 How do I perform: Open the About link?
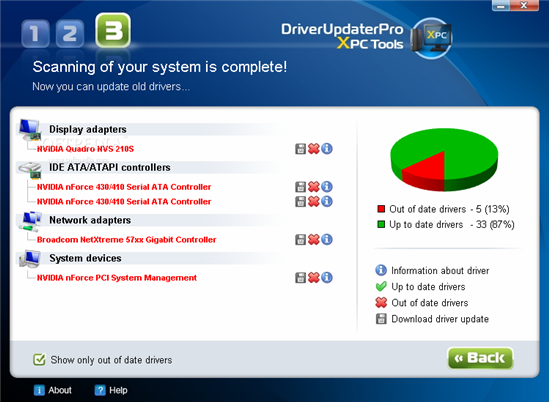(53, 390)
